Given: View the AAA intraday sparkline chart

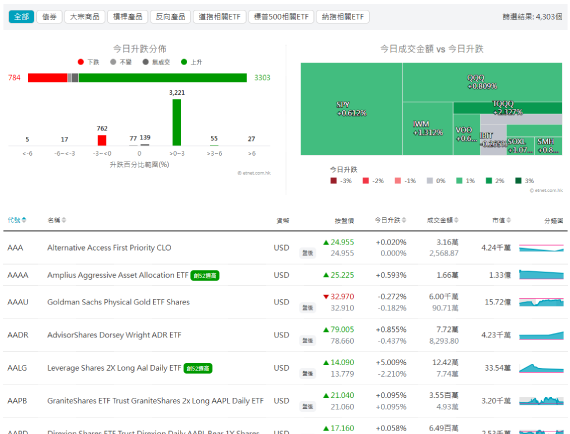Looking at the screenshot, I should [x=541, y=248].
